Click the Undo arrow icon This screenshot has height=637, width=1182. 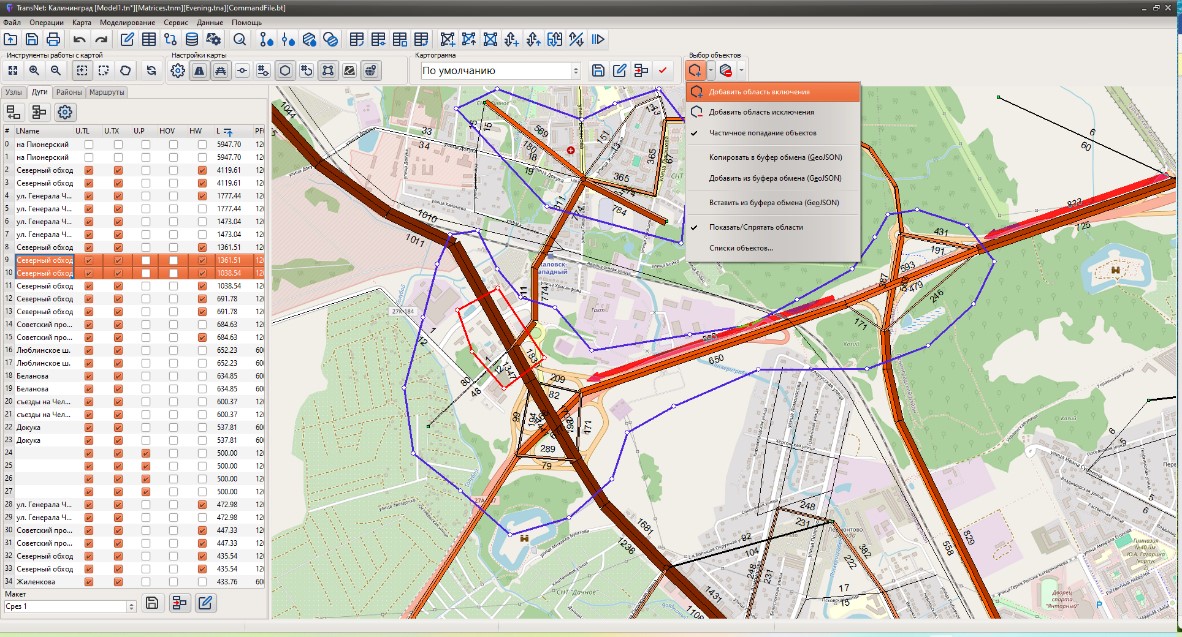click(79, 39)
